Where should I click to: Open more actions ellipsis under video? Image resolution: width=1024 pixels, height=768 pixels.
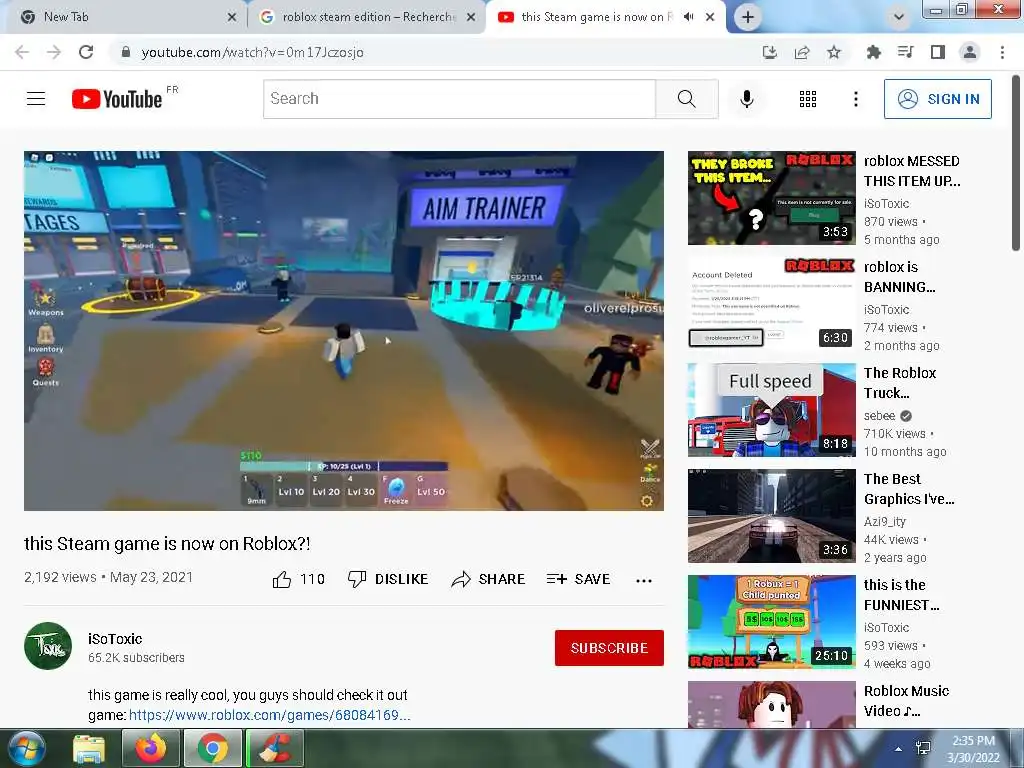click(x=644, y=580)
